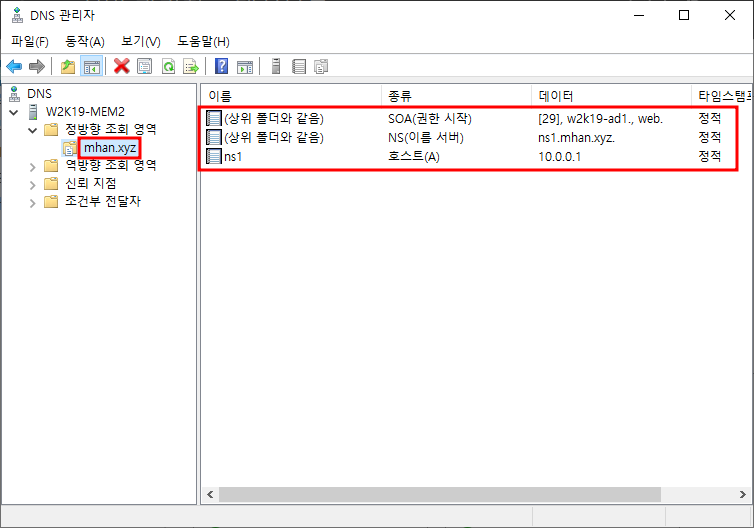The image size is (754, 528).
Task: Select the 정방향 조회 영역 tree label
Action: 111,129
